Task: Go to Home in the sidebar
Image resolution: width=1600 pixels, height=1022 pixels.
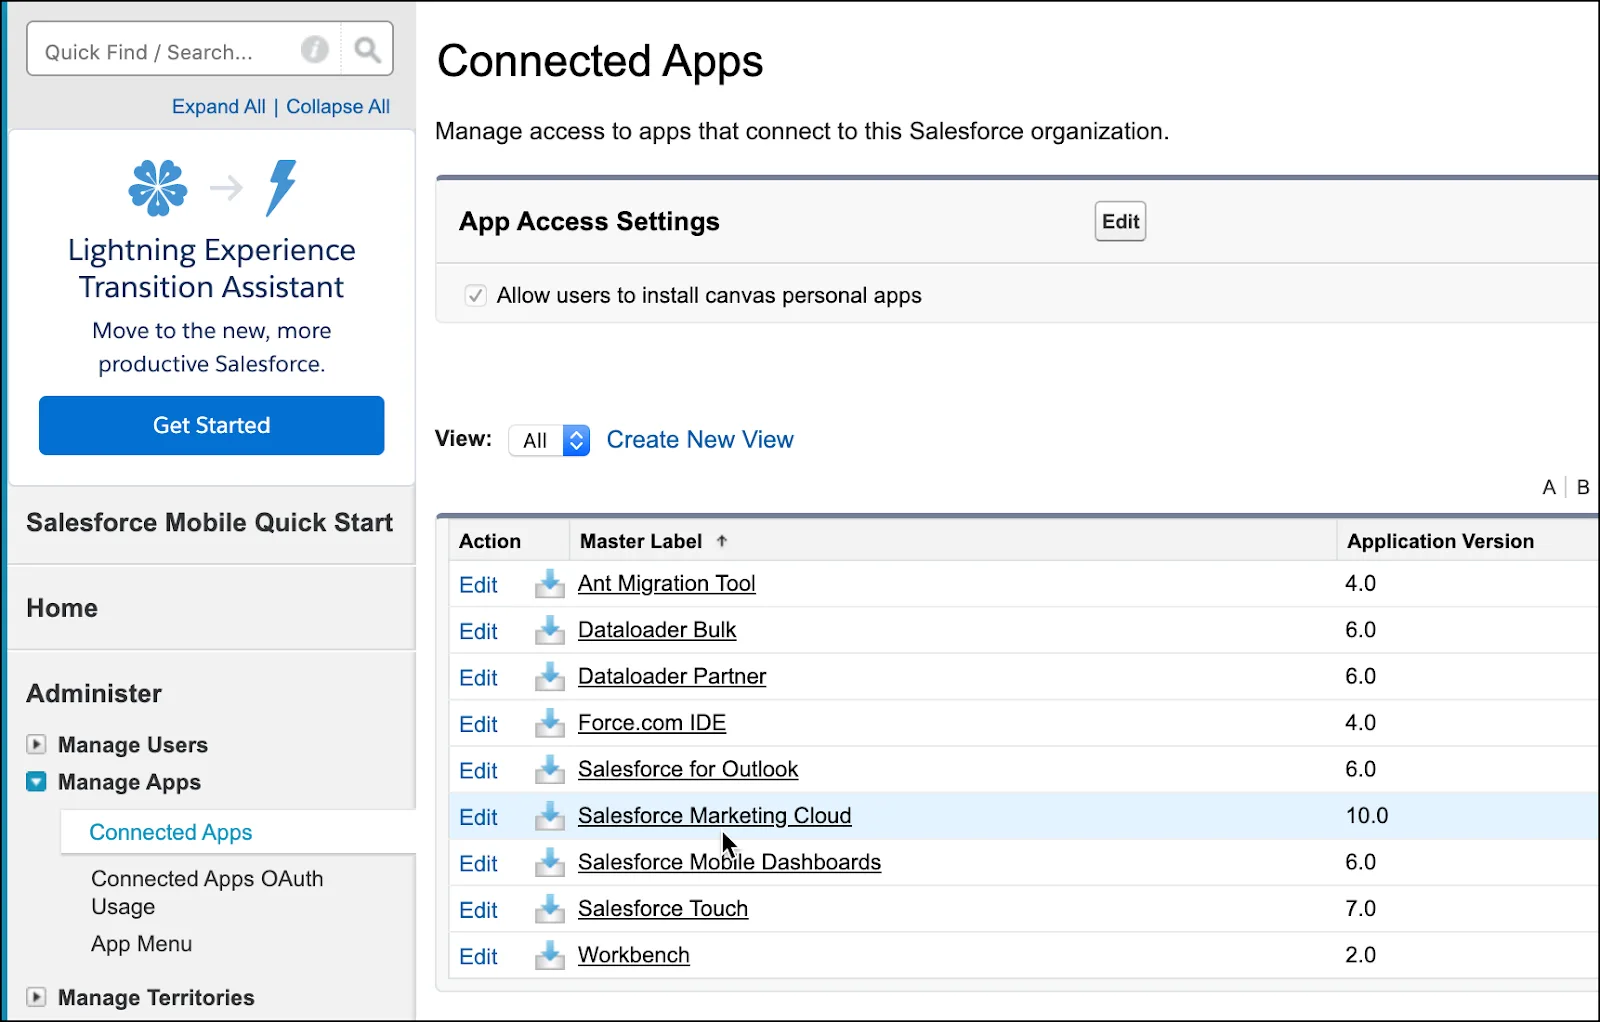Action: pyautogui.click(x=62, y=608)
